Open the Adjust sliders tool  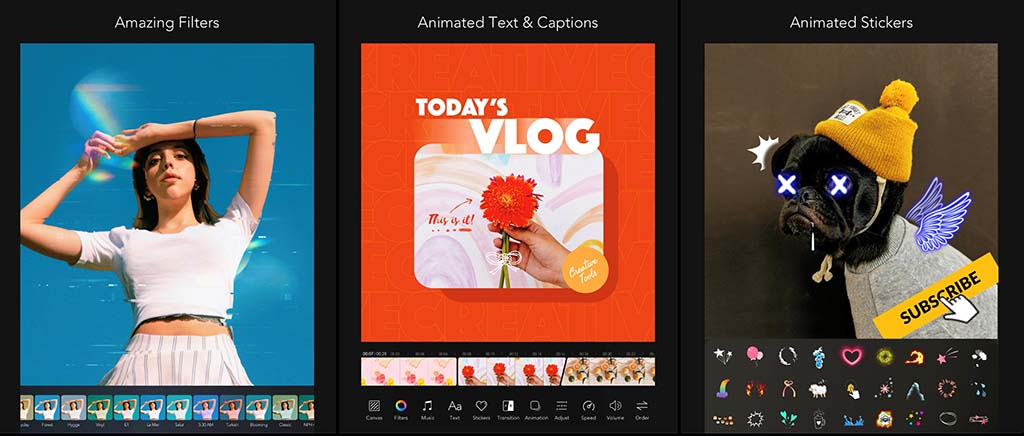pyautogui.click(x=562, y=409)
